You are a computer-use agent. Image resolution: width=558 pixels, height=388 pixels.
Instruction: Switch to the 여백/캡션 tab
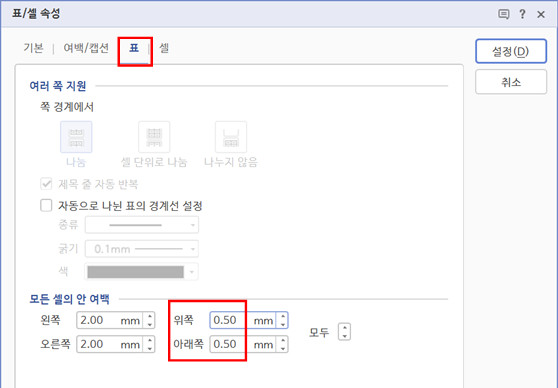point(86,48)
